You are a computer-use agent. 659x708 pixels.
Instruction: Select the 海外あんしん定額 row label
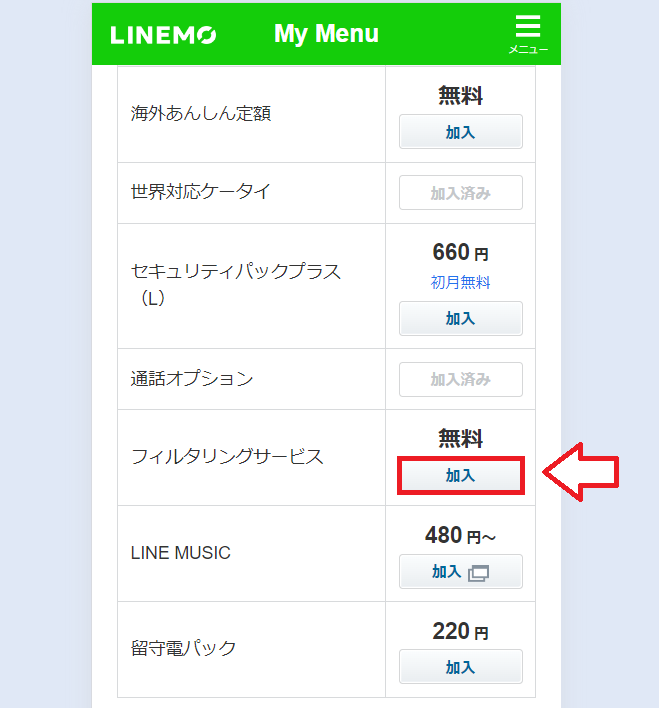coord(201,113)
